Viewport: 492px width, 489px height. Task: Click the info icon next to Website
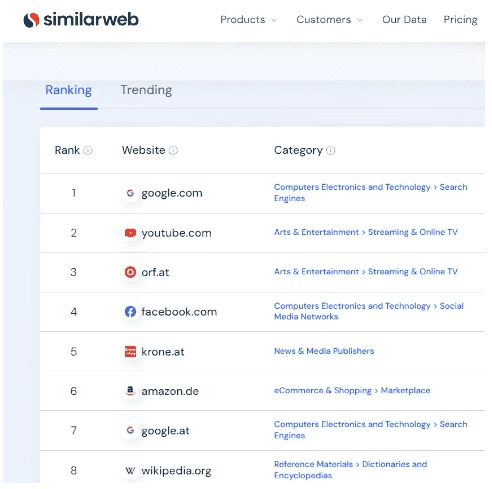[173, 151]
